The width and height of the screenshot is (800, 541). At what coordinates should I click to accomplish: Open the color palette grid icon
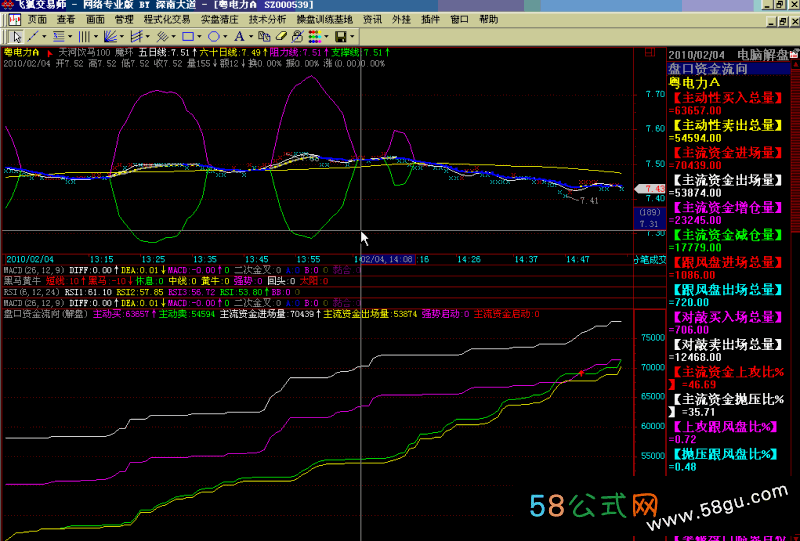(315, 37)
